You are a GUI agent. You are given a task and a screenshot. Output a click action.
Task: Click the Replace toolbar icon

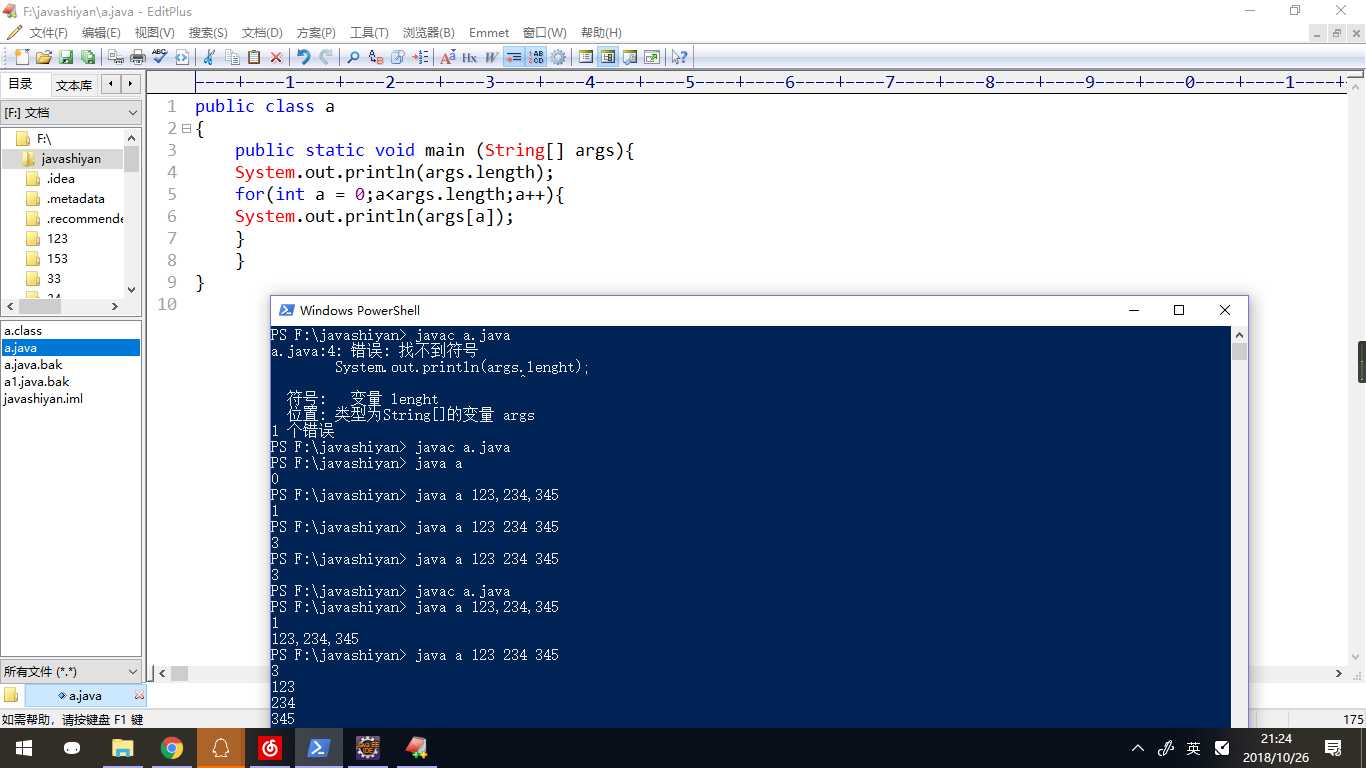[x=376, y=57]
